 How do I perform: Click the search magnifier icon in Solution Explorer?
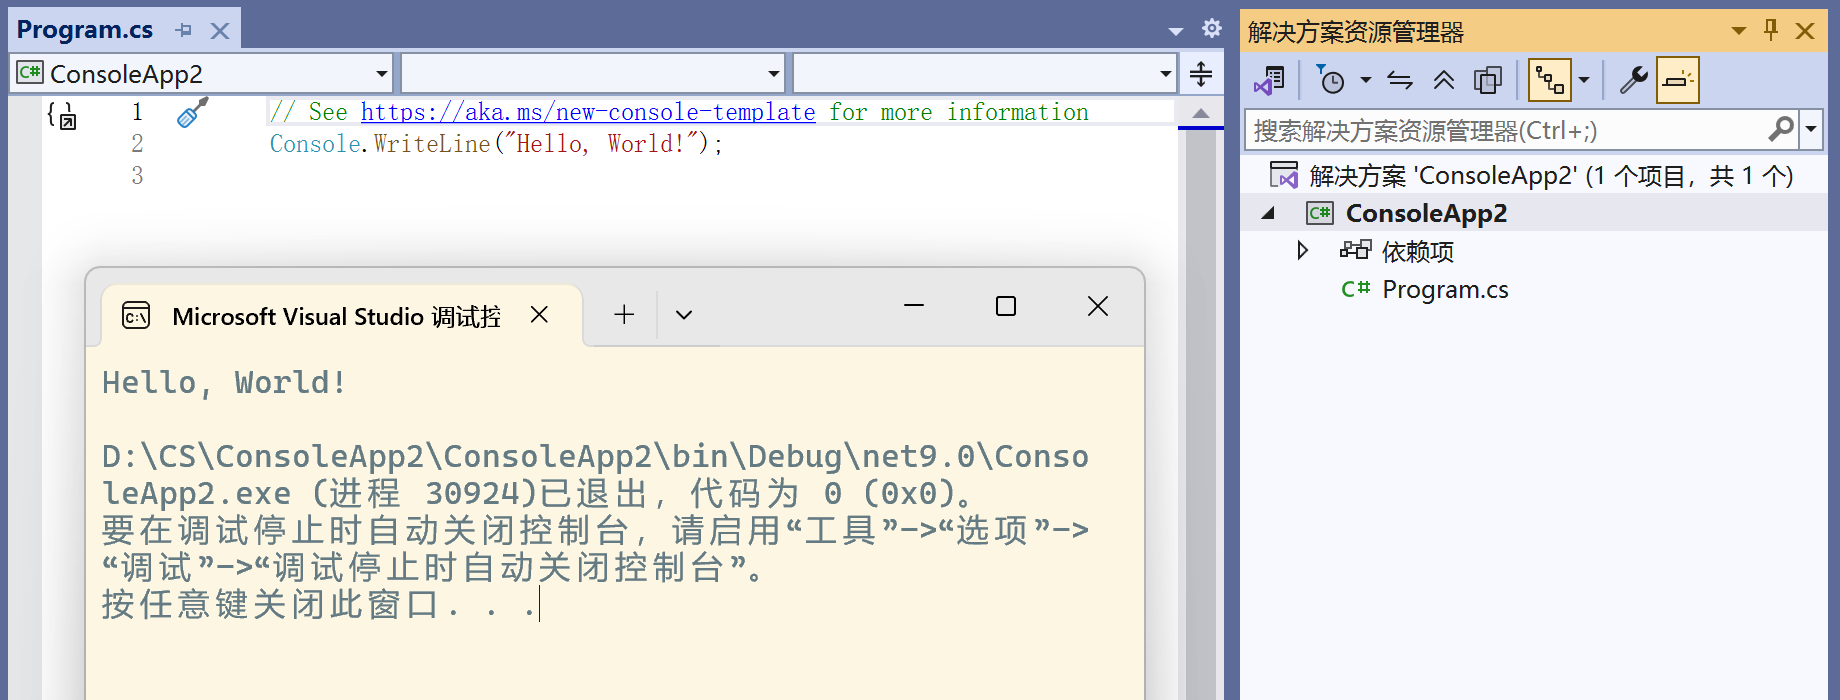1781,129
